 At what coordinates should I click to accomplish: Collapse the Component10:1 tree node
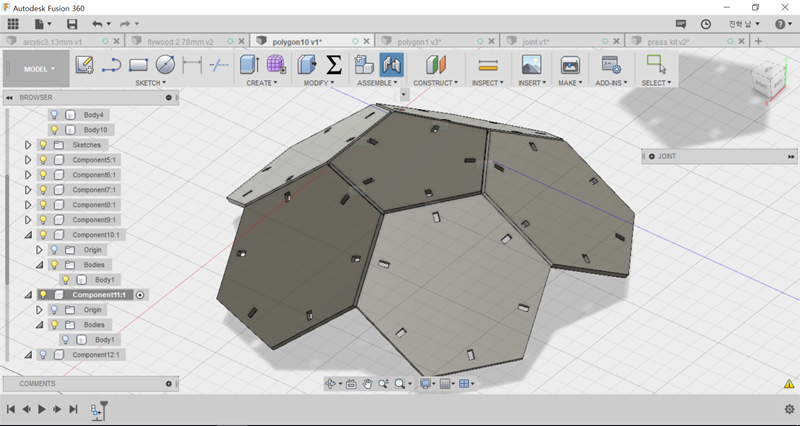point(28,235)
